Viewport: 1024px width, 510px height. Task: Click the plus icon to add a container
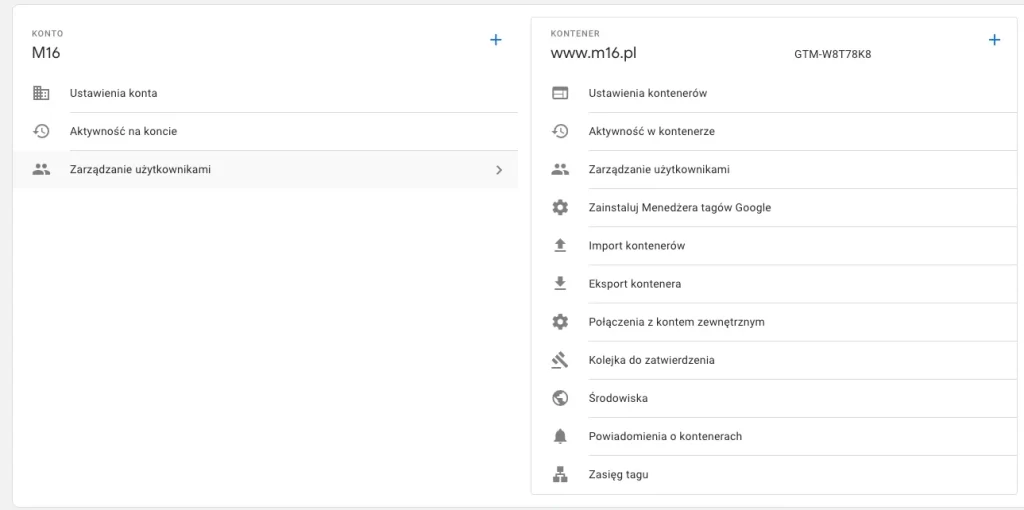click(x=994, y=40)
